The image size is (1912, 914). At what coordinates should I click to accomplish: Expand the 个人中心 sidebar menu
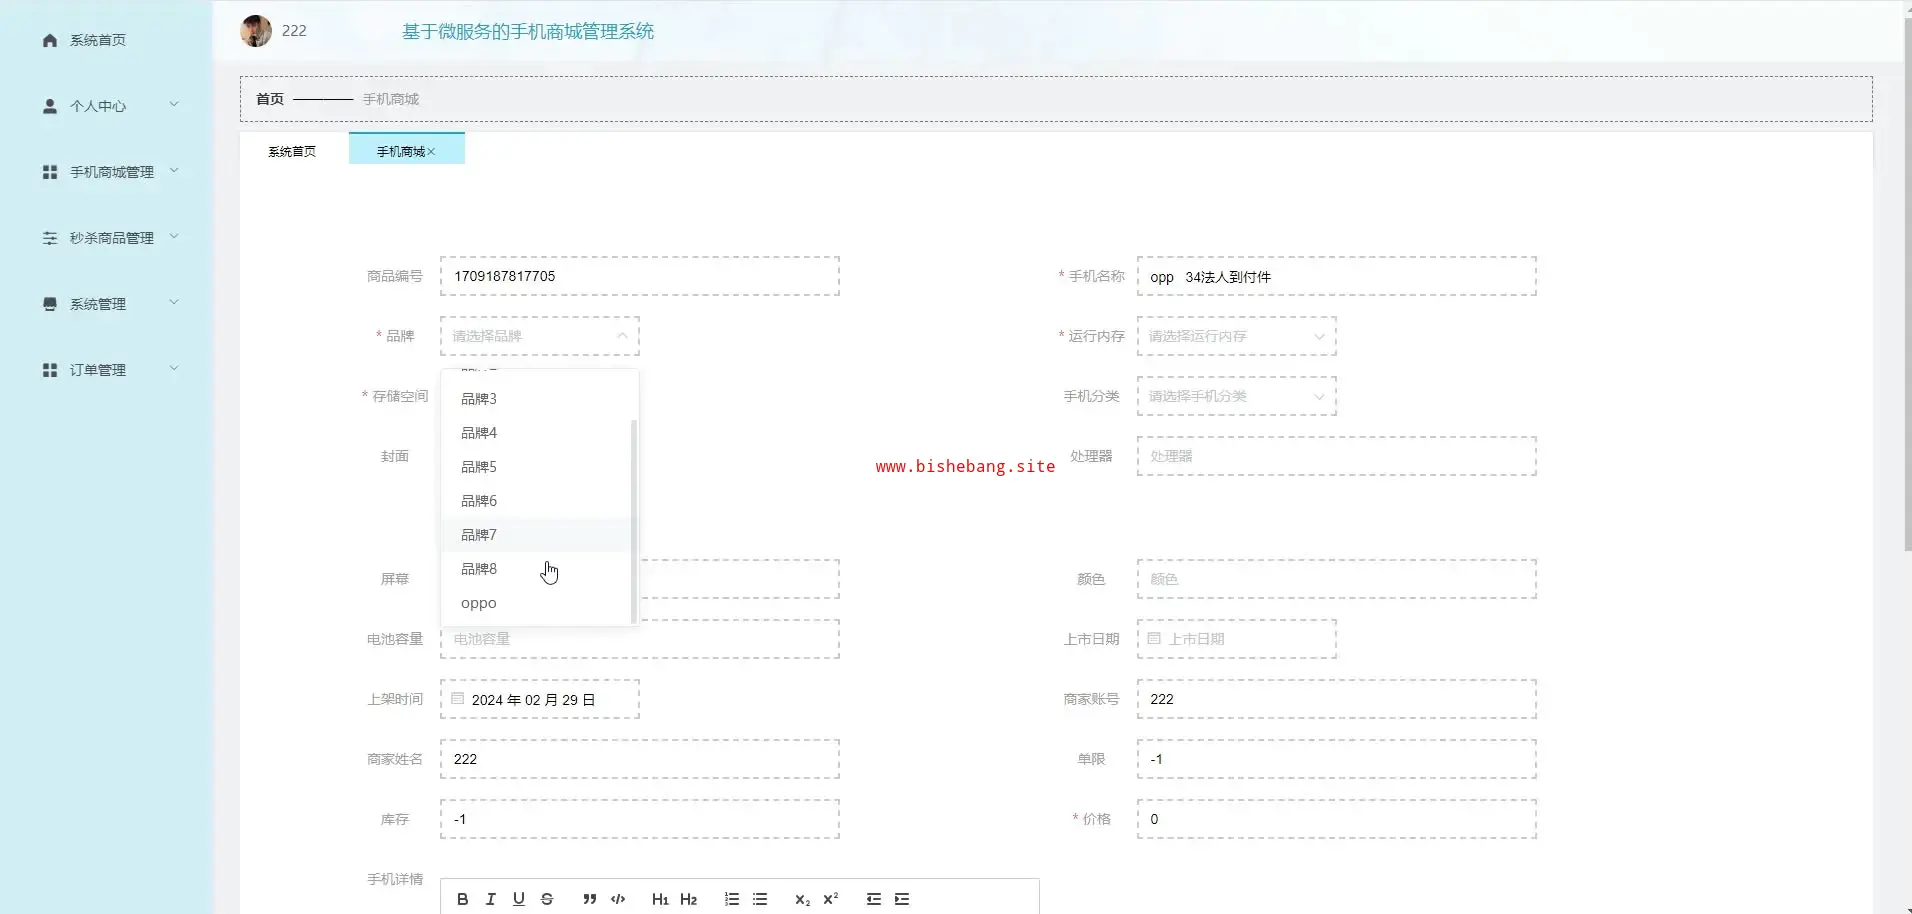174,104
